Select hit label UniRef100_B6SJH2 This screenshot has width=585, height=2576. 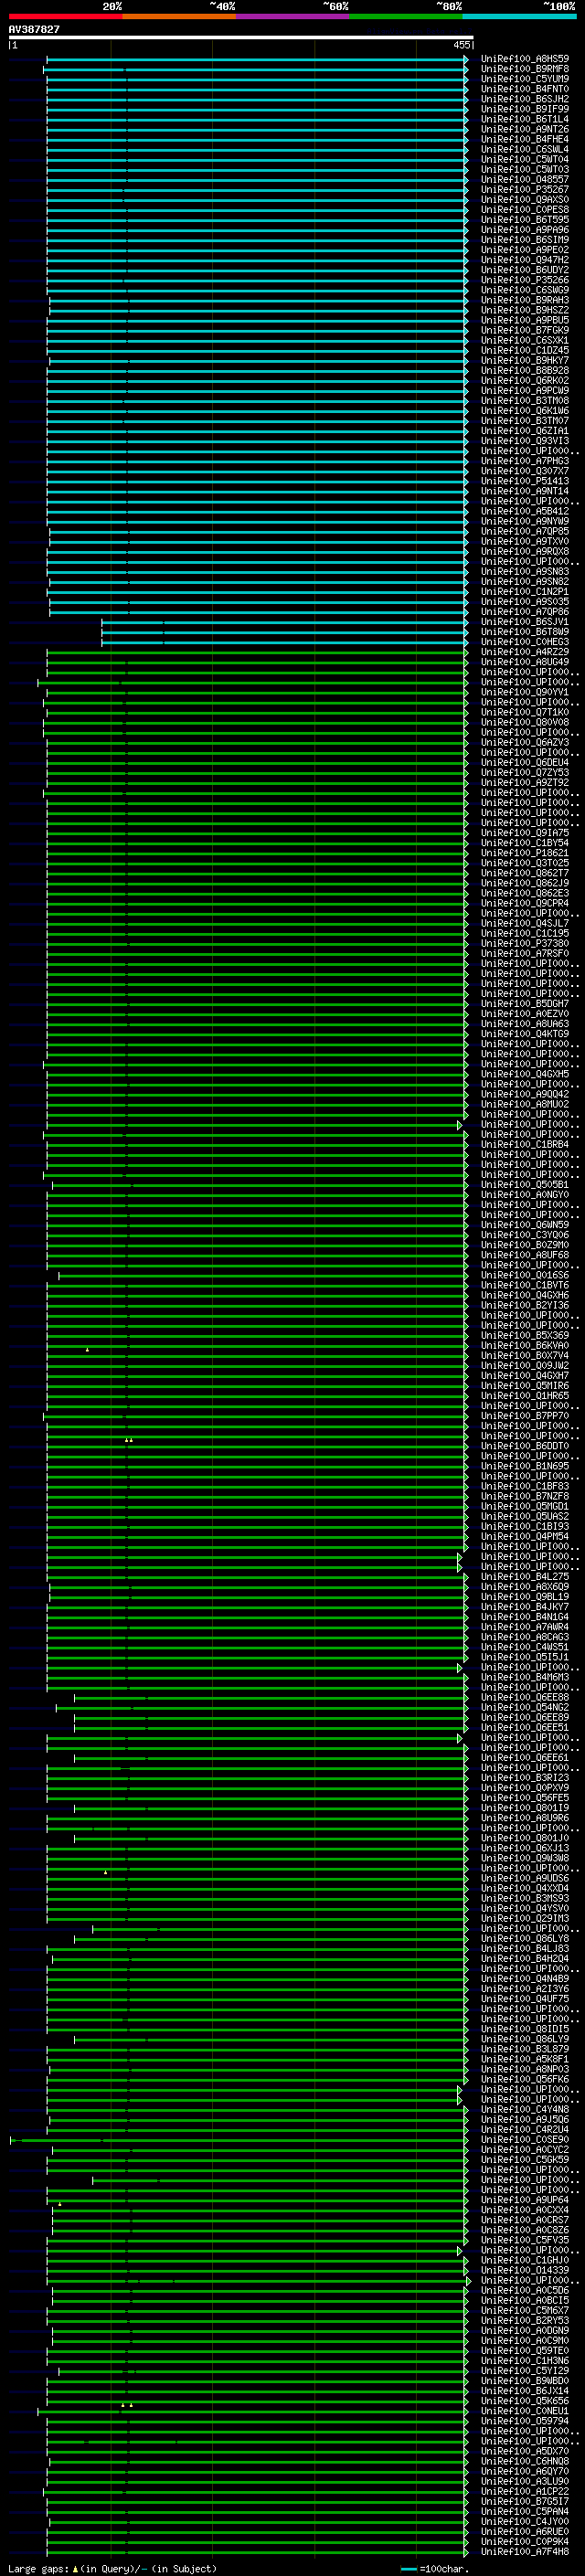pyautogui.click(x=525, y=99)
